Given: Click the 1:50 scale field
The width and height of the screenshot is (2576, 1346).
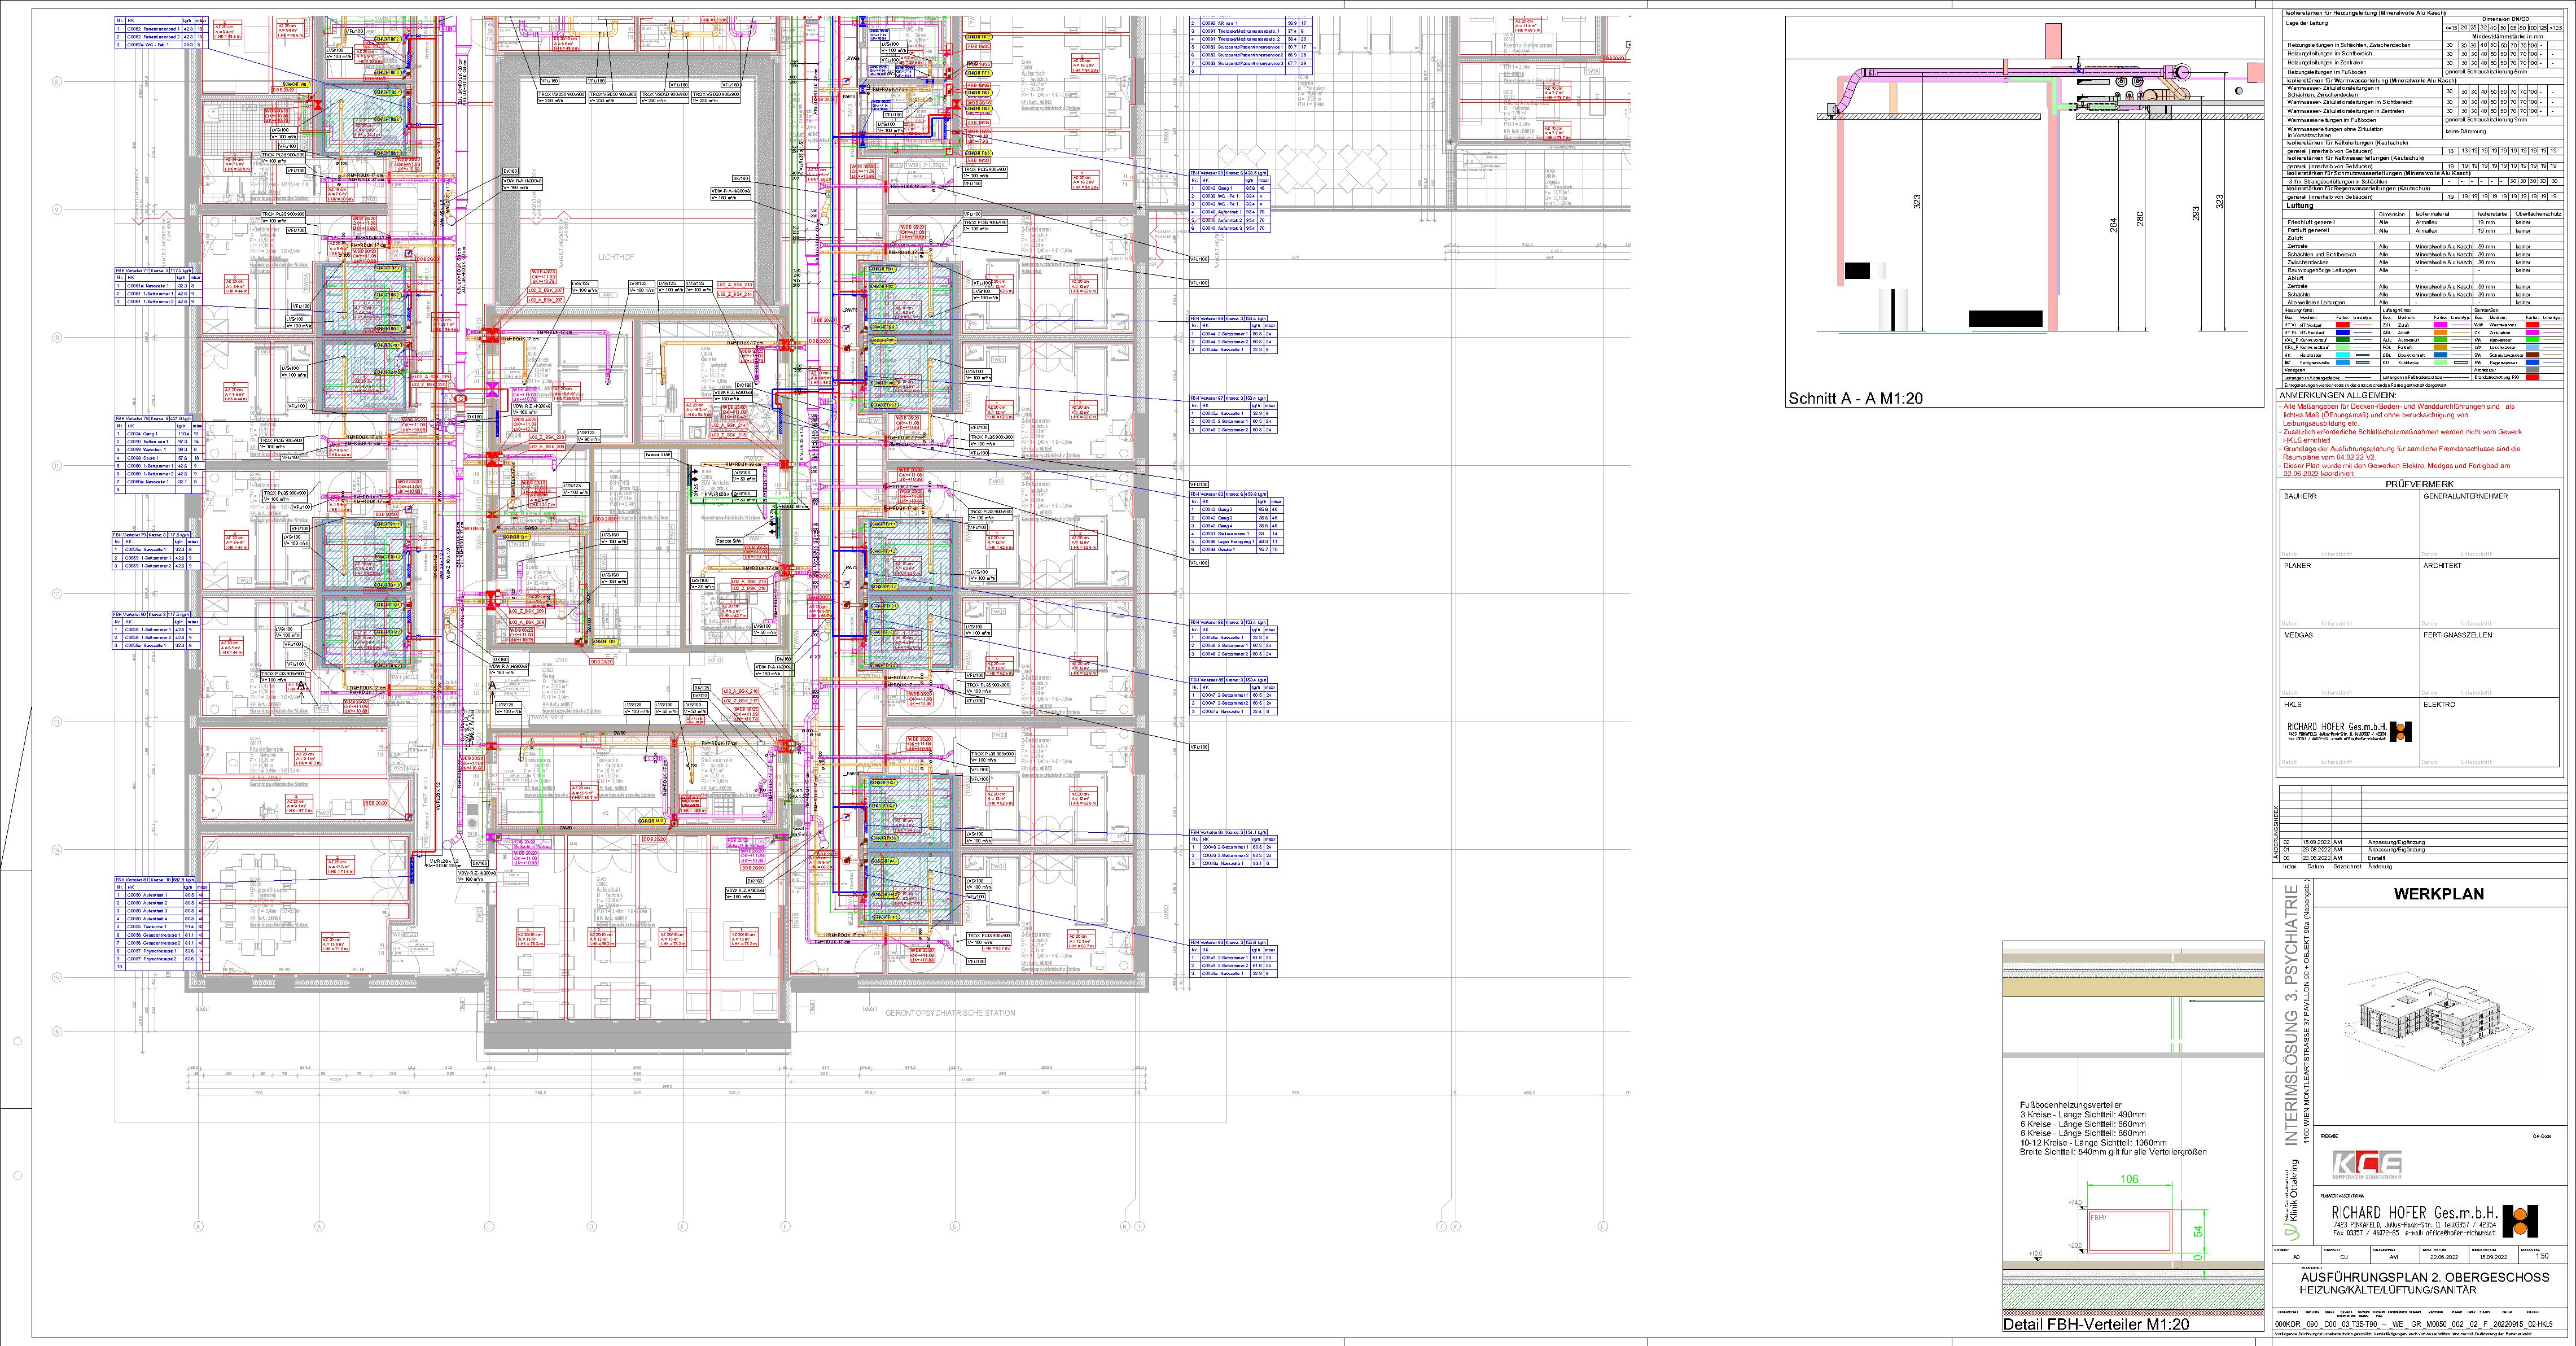Looking at the screenshot, I should tap(2542, 1256).
